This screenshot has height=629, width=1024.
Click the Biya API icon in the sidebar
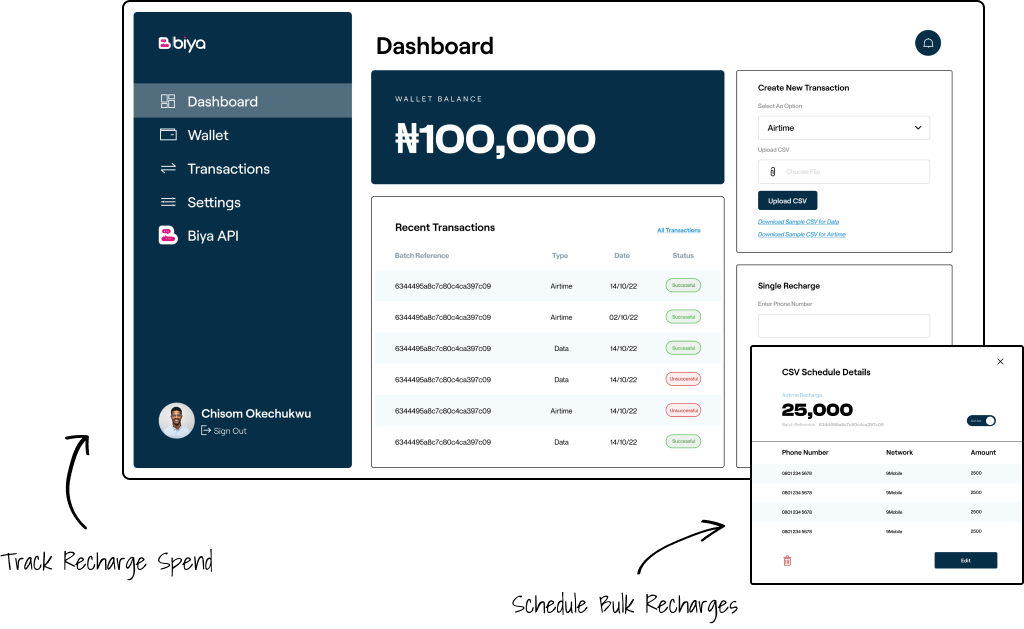click(168, 236)
